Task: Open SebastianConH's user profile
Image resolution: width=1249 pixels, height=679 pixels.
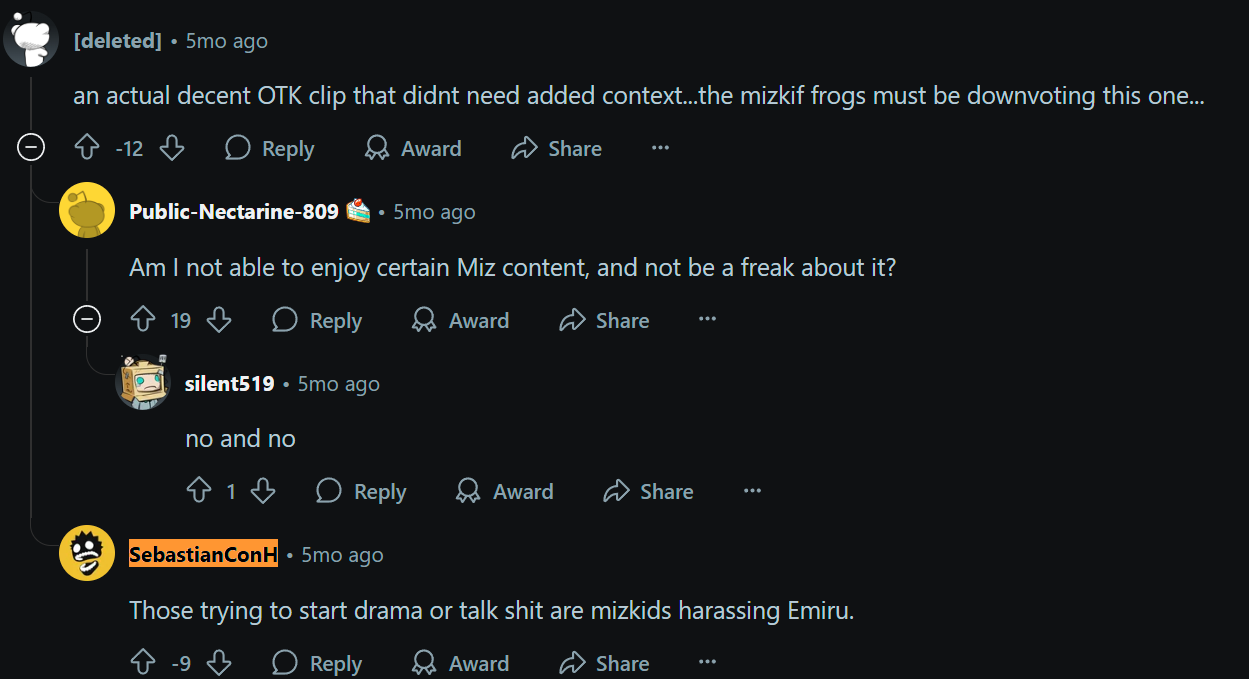Action: coord(203,555)
